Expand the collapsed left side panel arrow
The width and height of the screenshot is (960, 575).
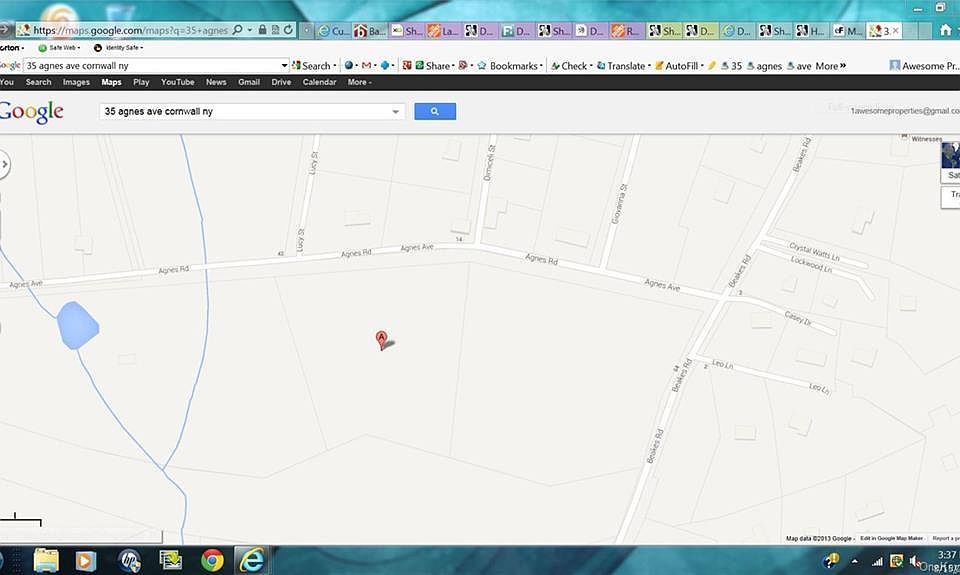[x=5, y=165]
